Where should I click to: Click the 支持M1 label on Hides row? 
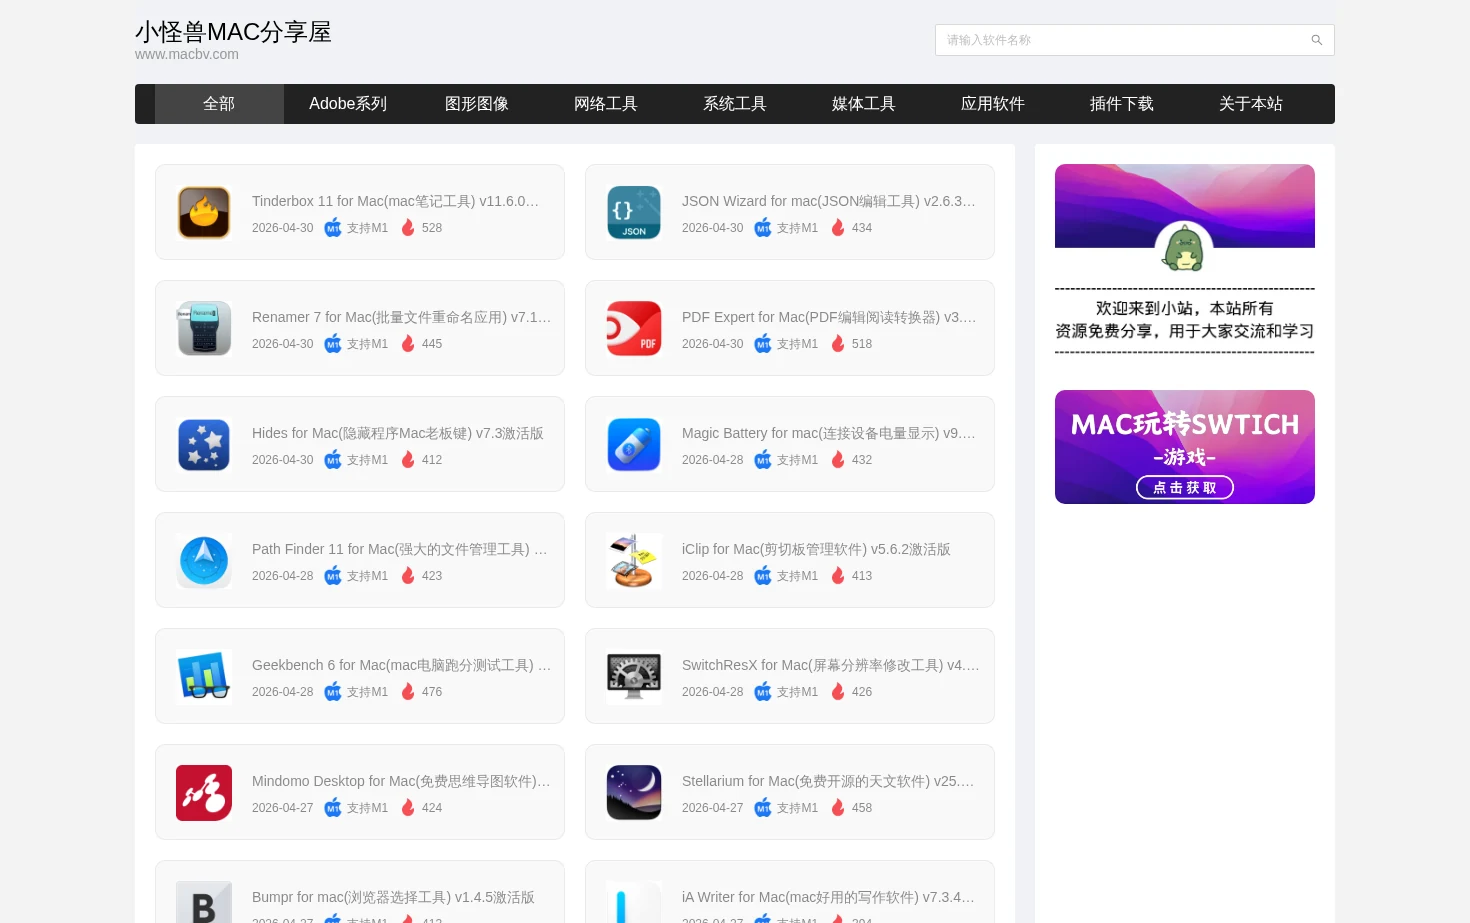[367, 460]
